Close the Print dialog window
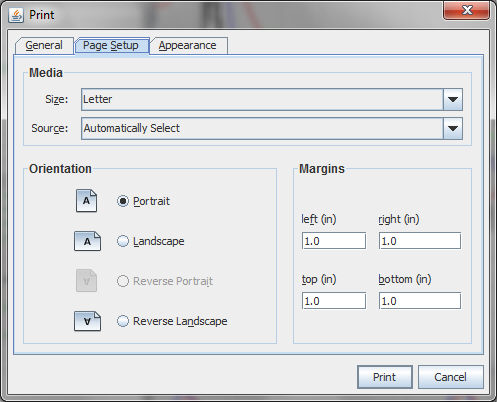Screen dimensions: 497x402 point(466,10)
